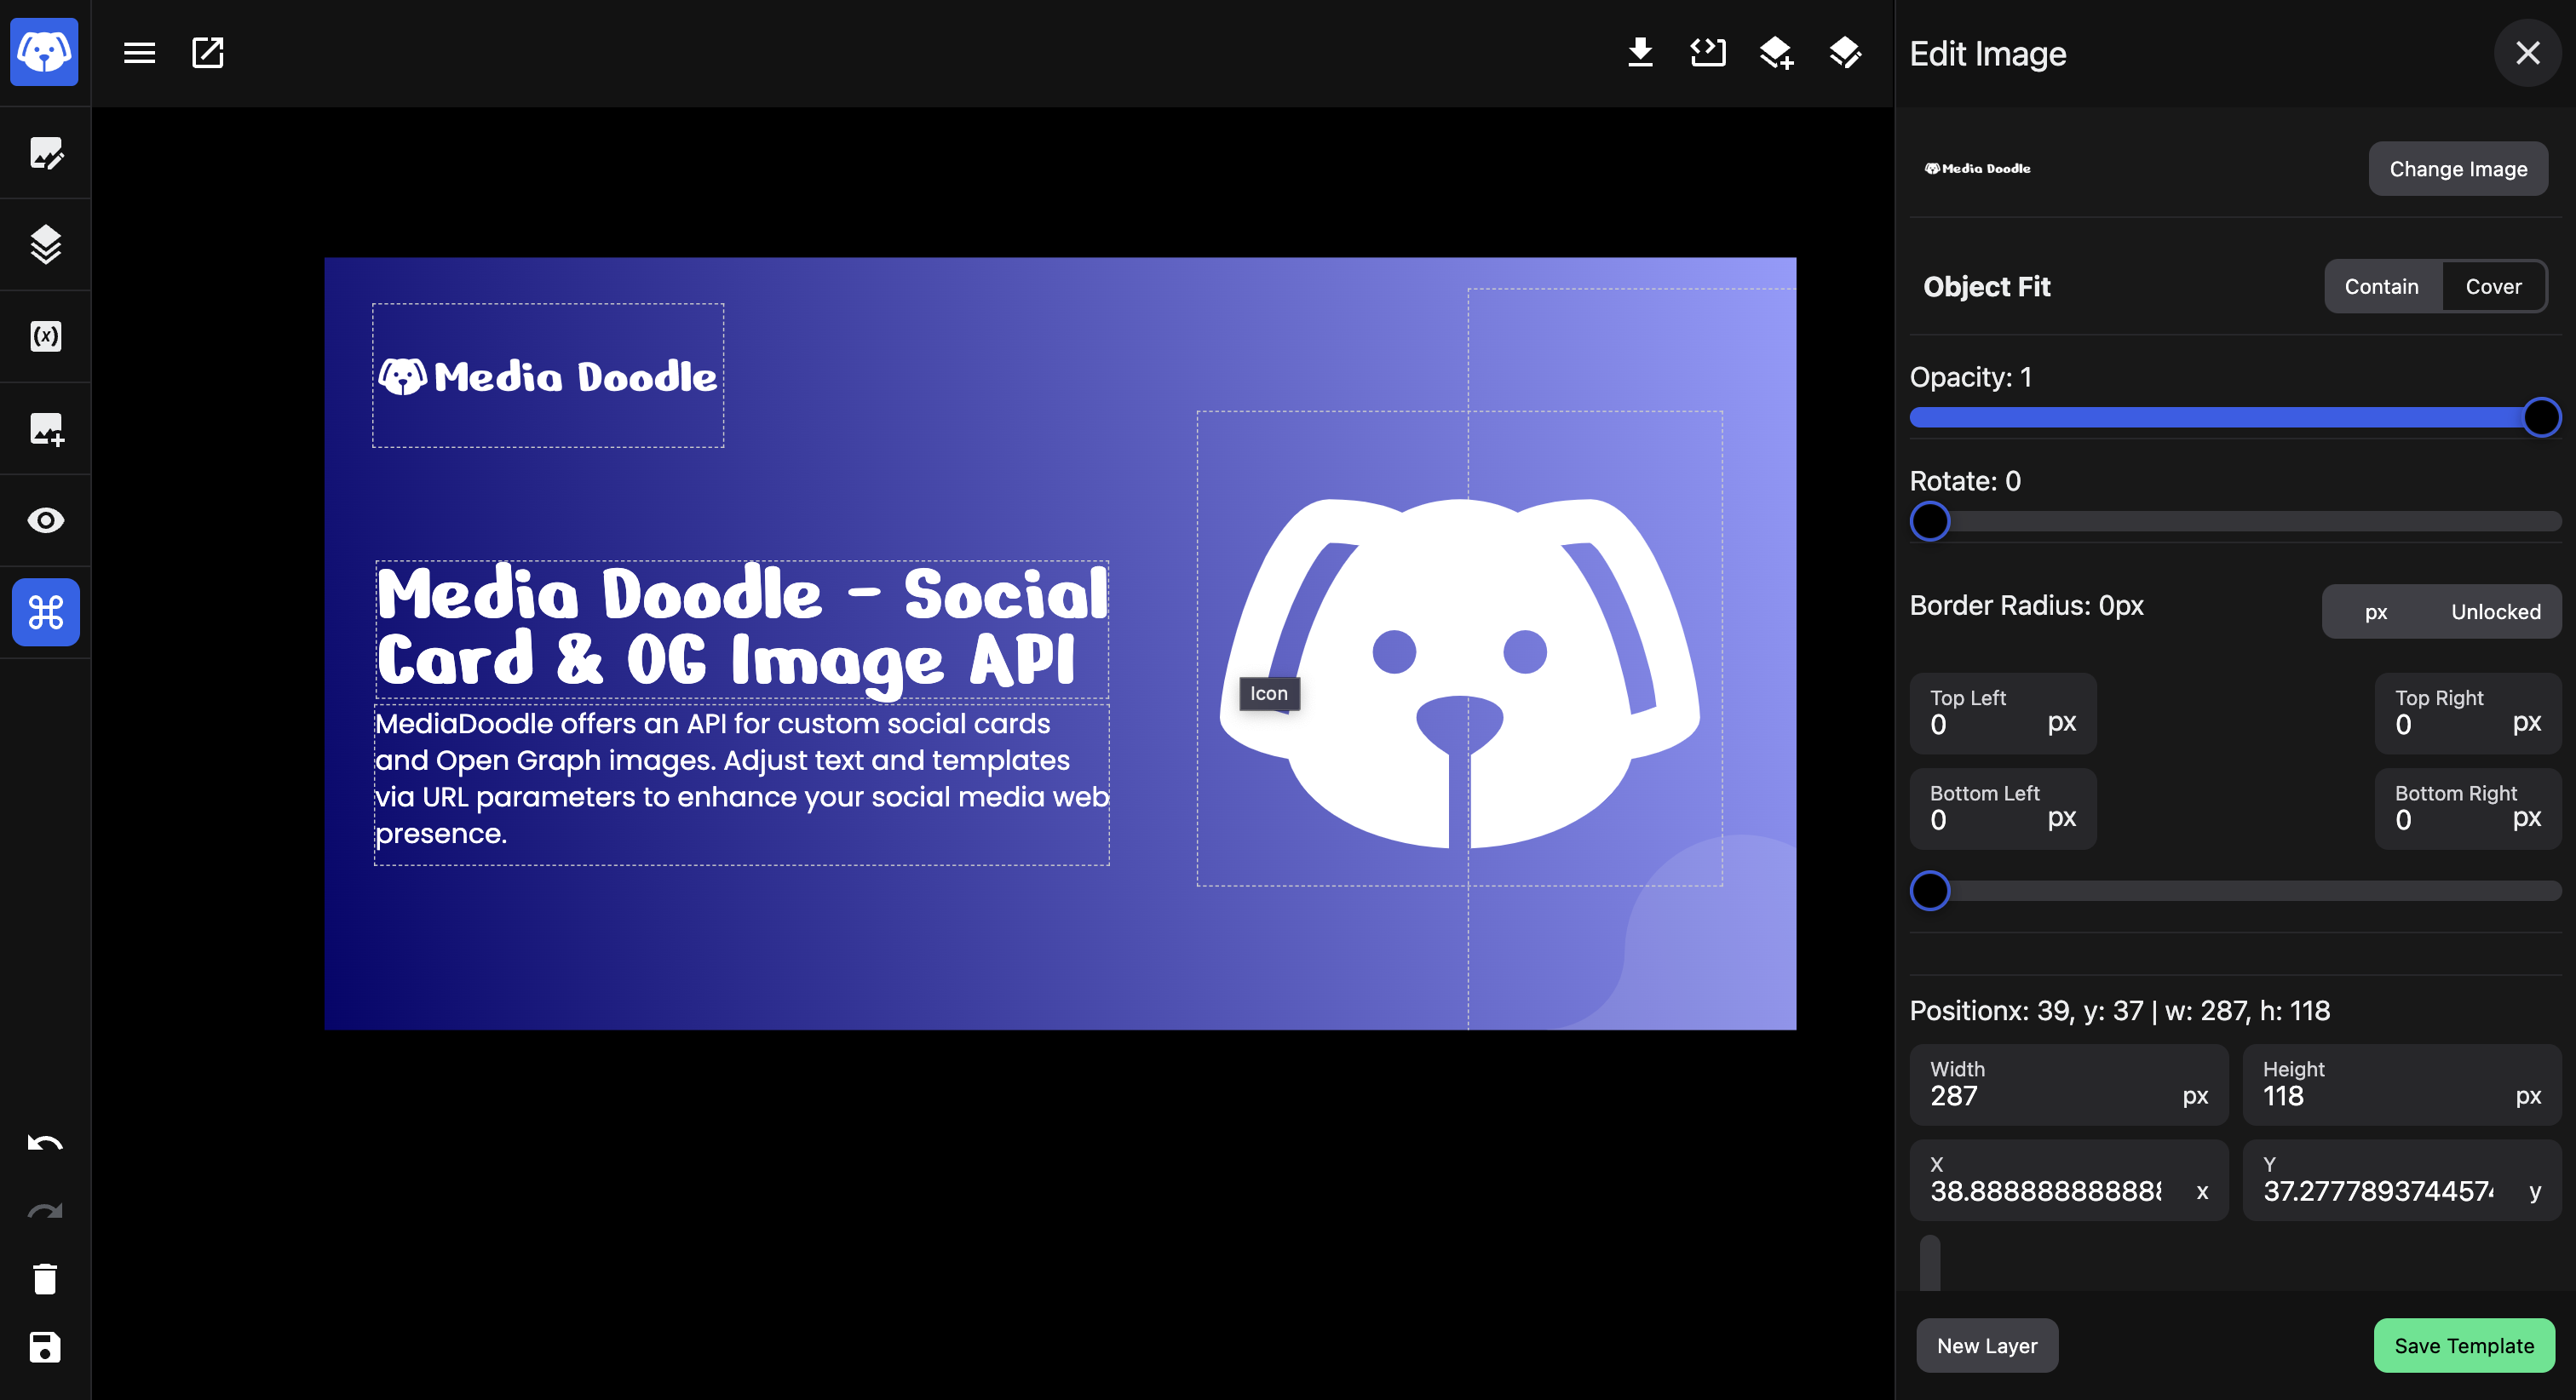2576x1400 pixels.
Task: Adjust the Rotate slider
Action: [x=2234, y=521]
